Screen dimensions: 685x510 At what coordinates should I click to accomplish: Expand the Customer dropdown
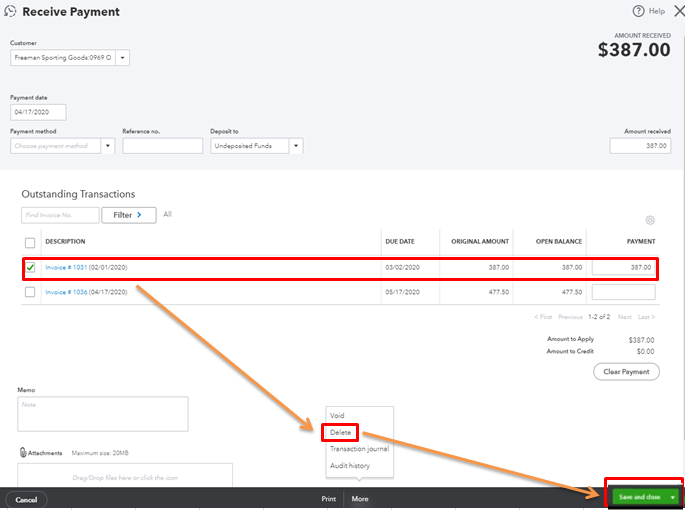coord(122,58)
